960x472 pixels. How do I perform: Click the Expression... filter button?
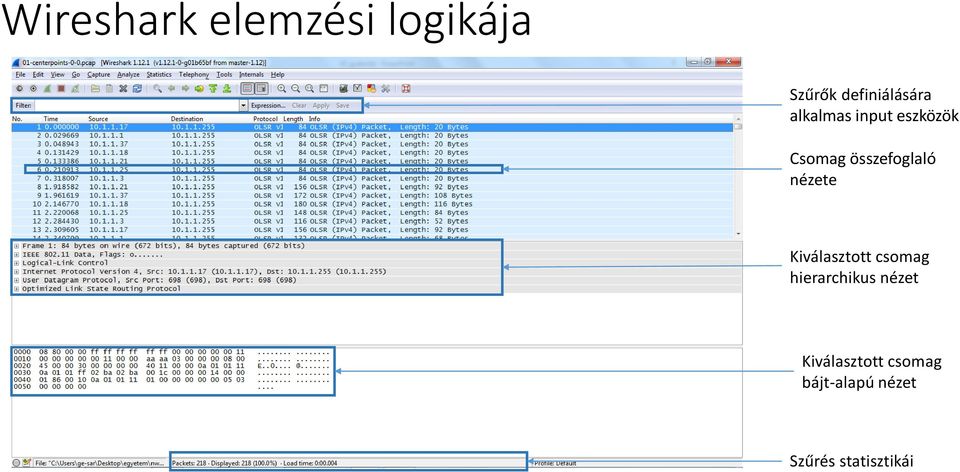268,105
